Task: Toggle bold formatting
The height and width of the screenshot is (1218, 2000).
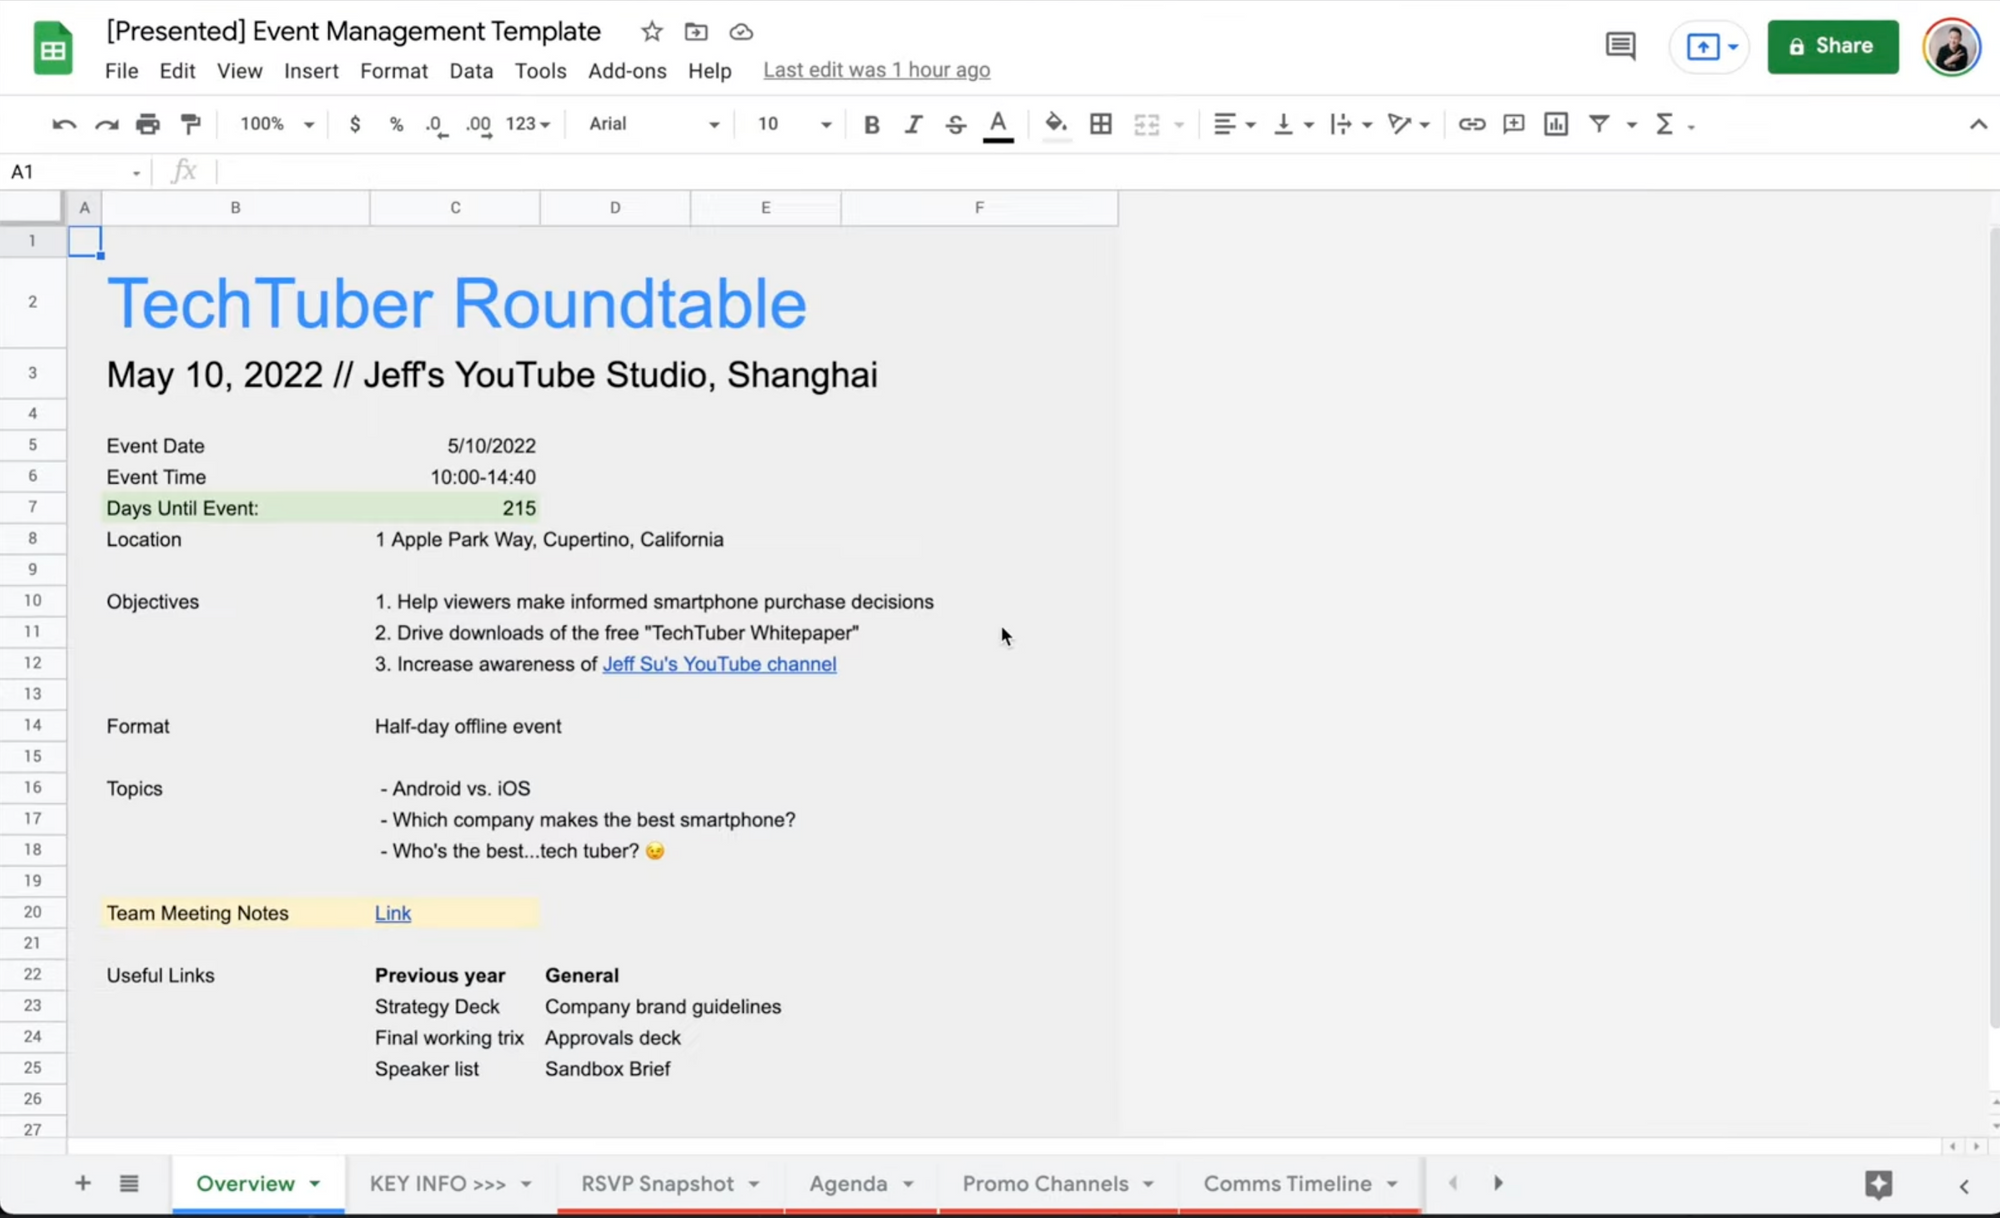Action: click(x=871, y=124)
